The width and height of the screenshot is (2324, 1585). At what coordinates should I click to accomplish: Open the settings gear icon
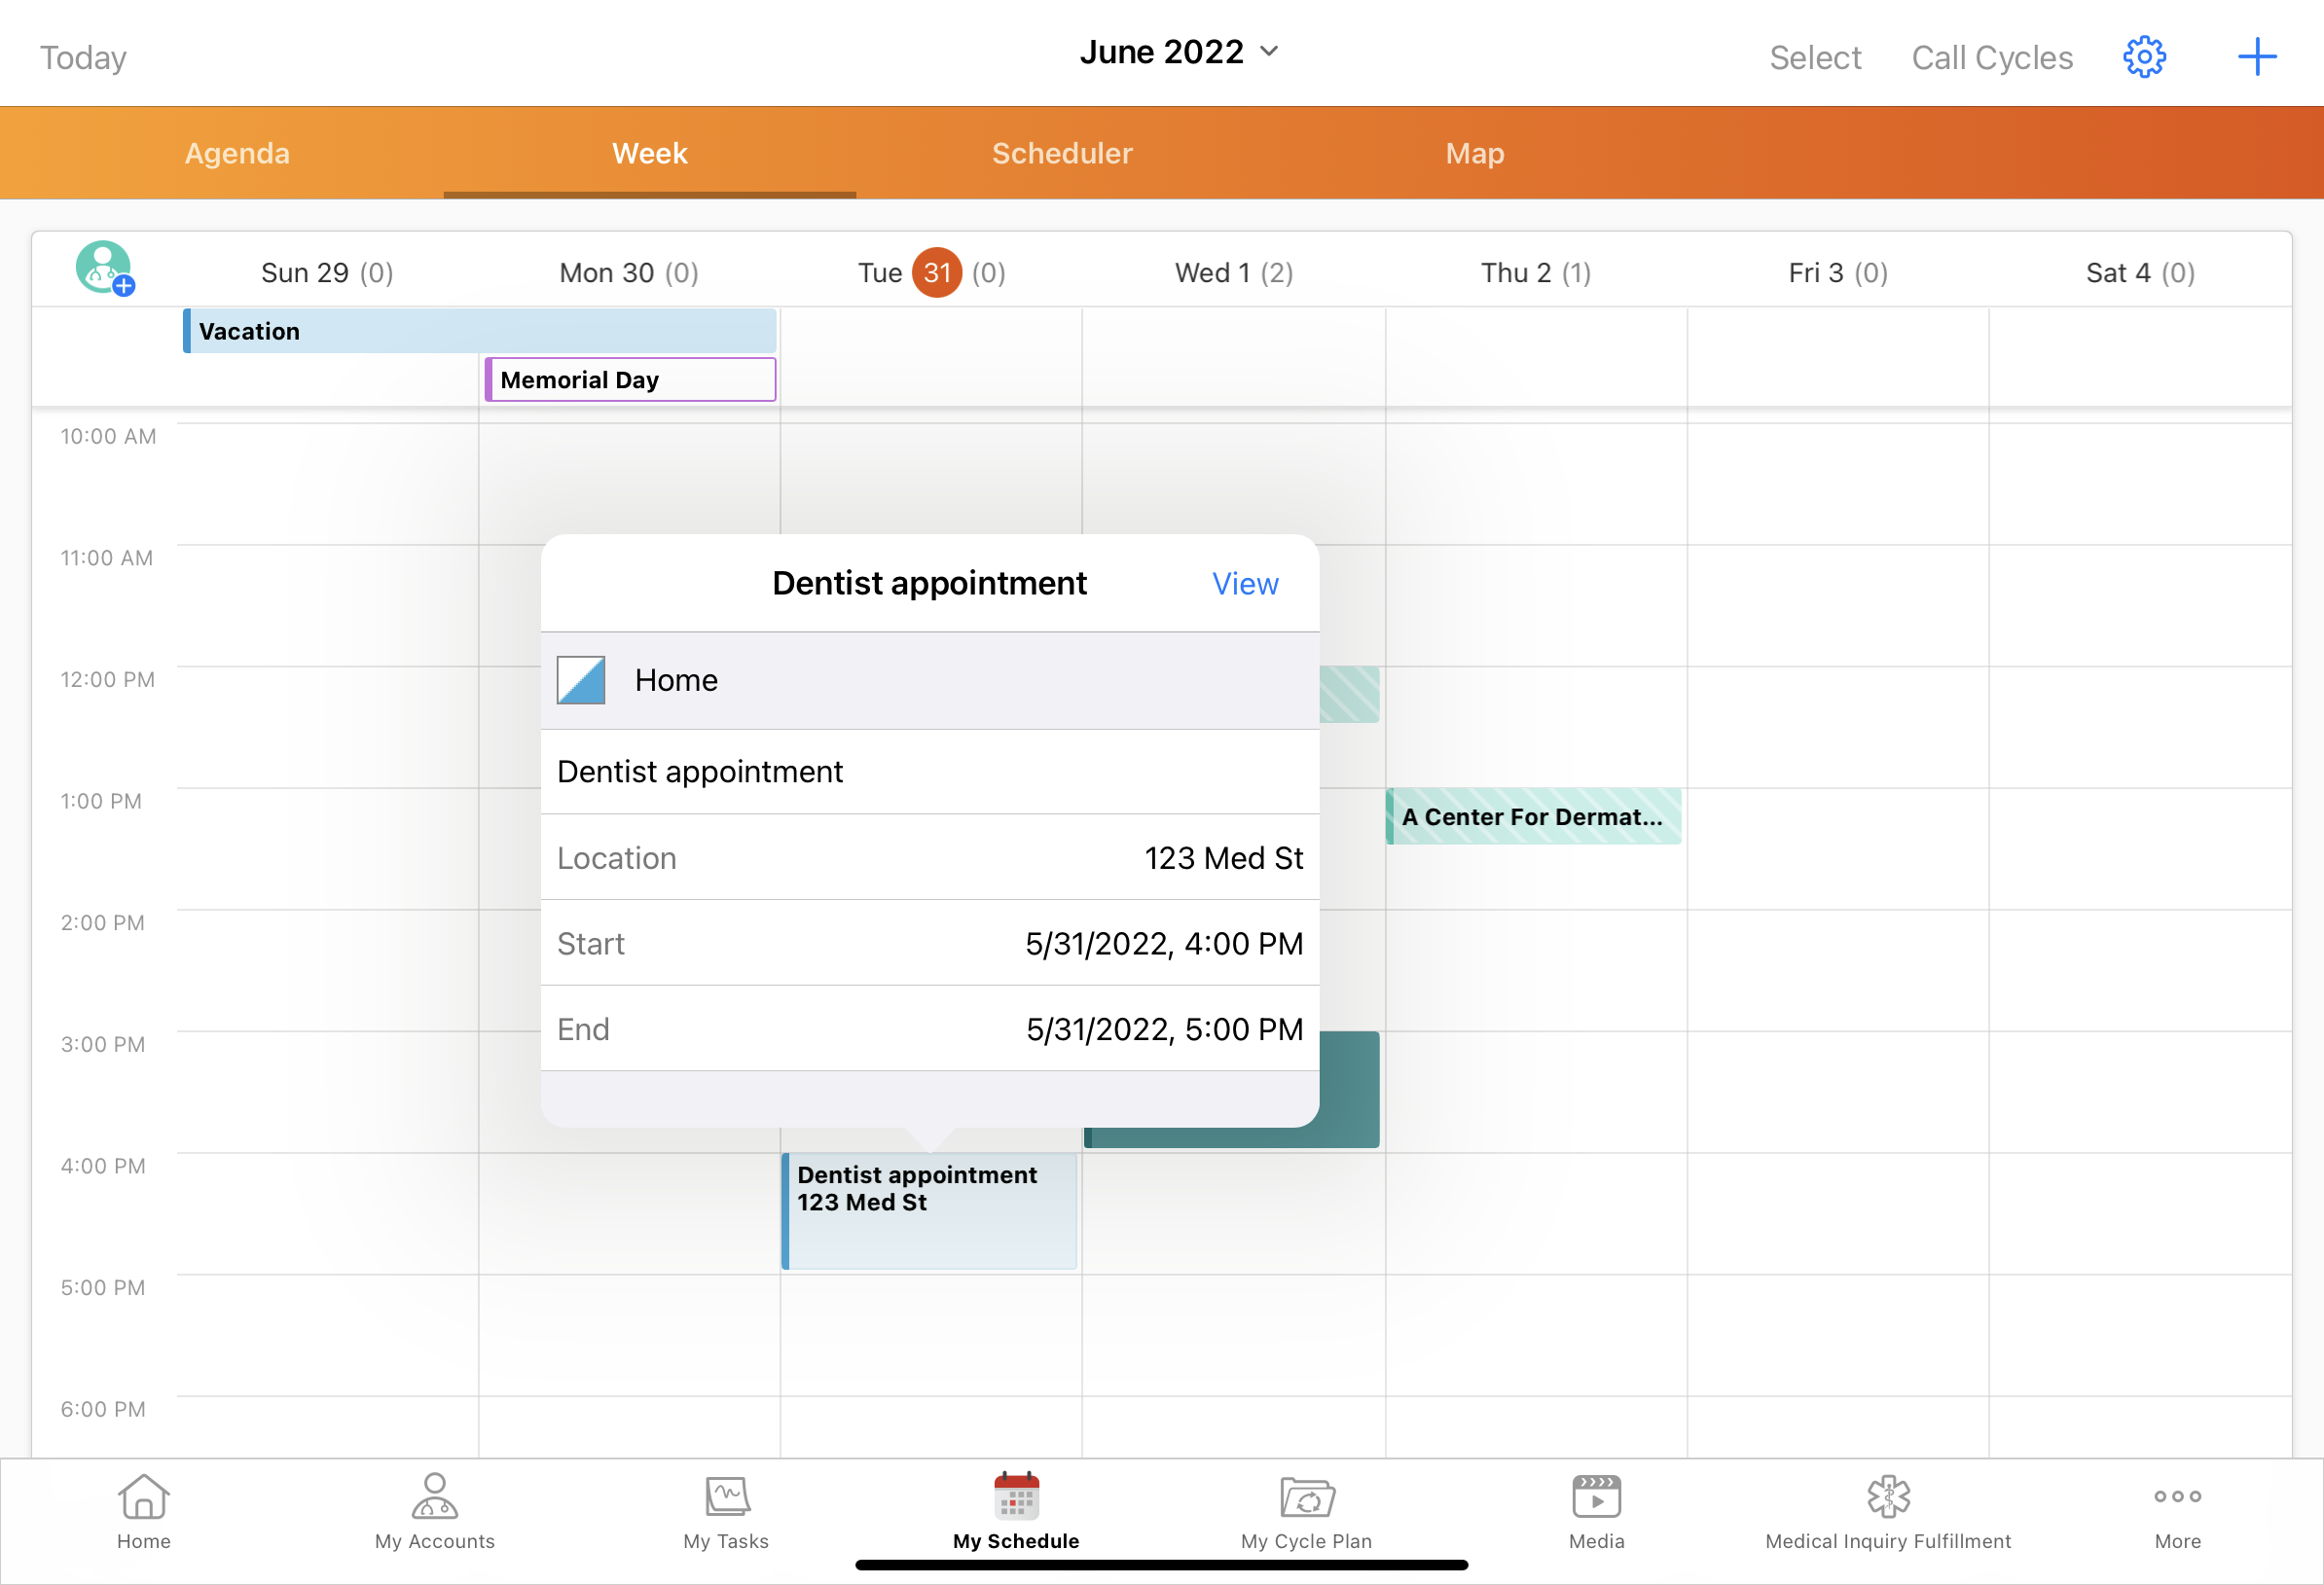2143,57
